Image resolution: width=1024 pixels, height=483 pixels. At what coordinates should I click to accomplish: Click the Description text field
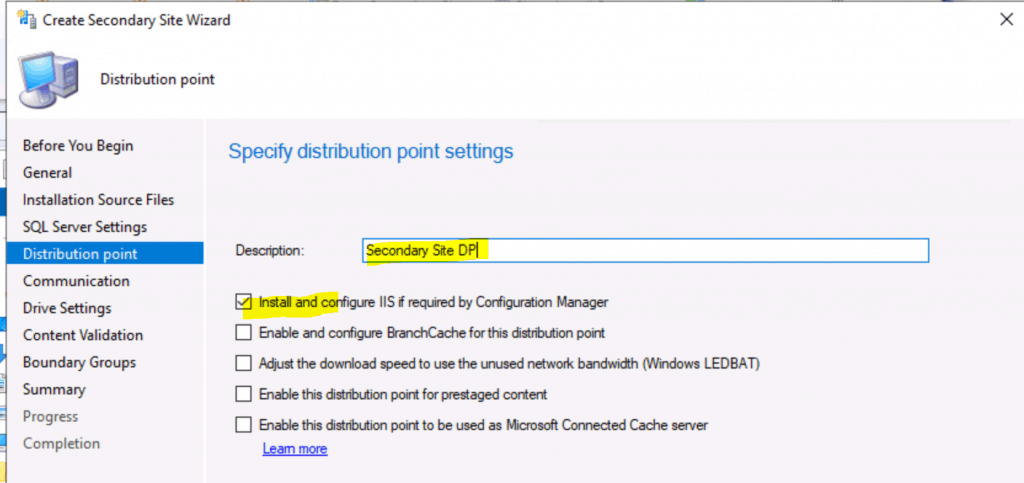645,250
